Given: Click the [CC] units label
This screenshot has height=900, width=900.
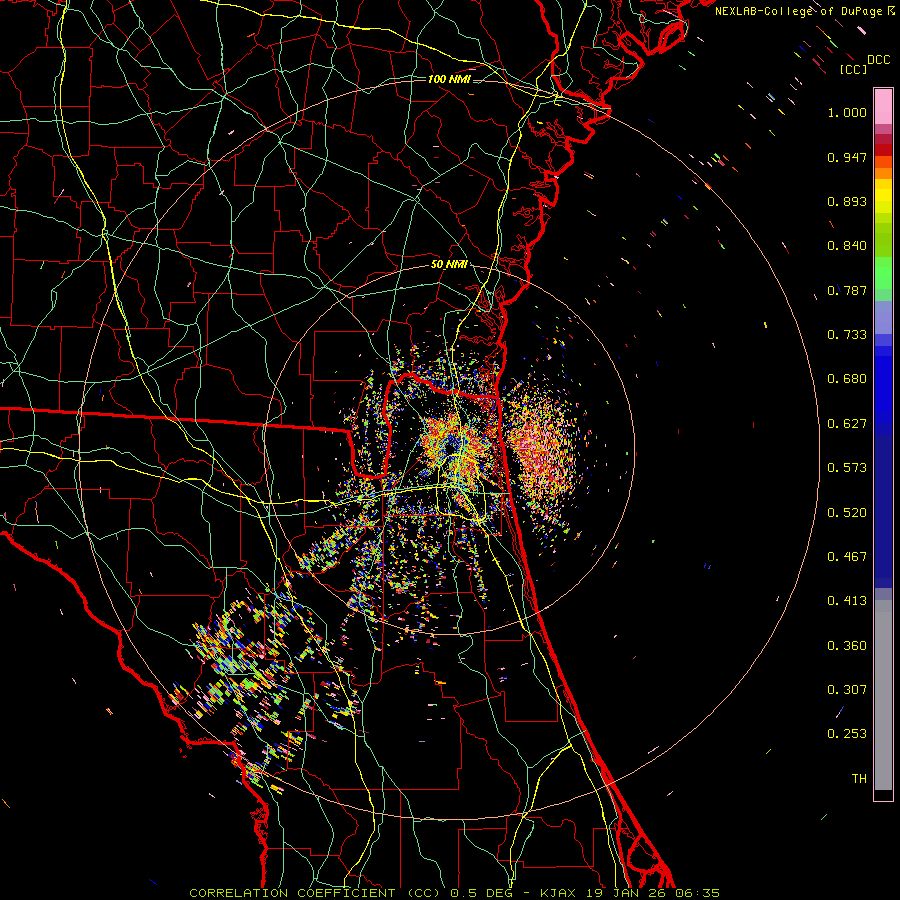Looking at the screenshot, I should pyautogui.click(x=854, y=69).
